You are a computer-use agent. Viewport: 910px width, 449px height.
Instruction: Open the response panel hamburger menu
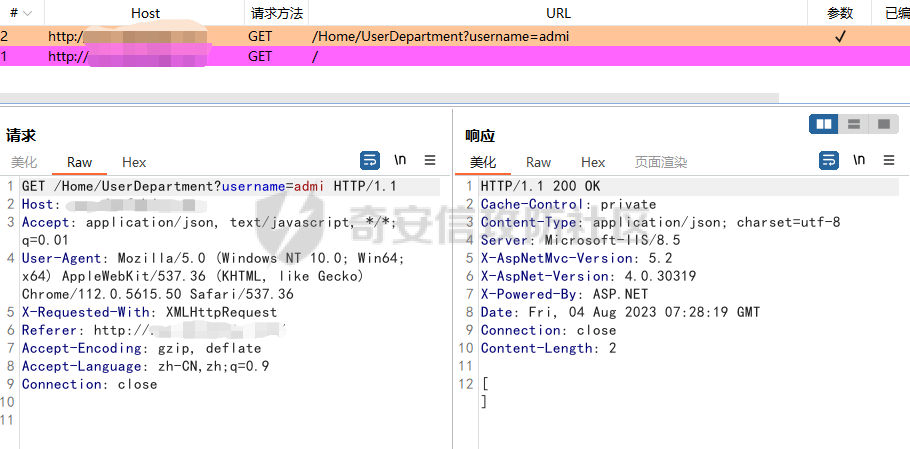click(x=889, y=160)
